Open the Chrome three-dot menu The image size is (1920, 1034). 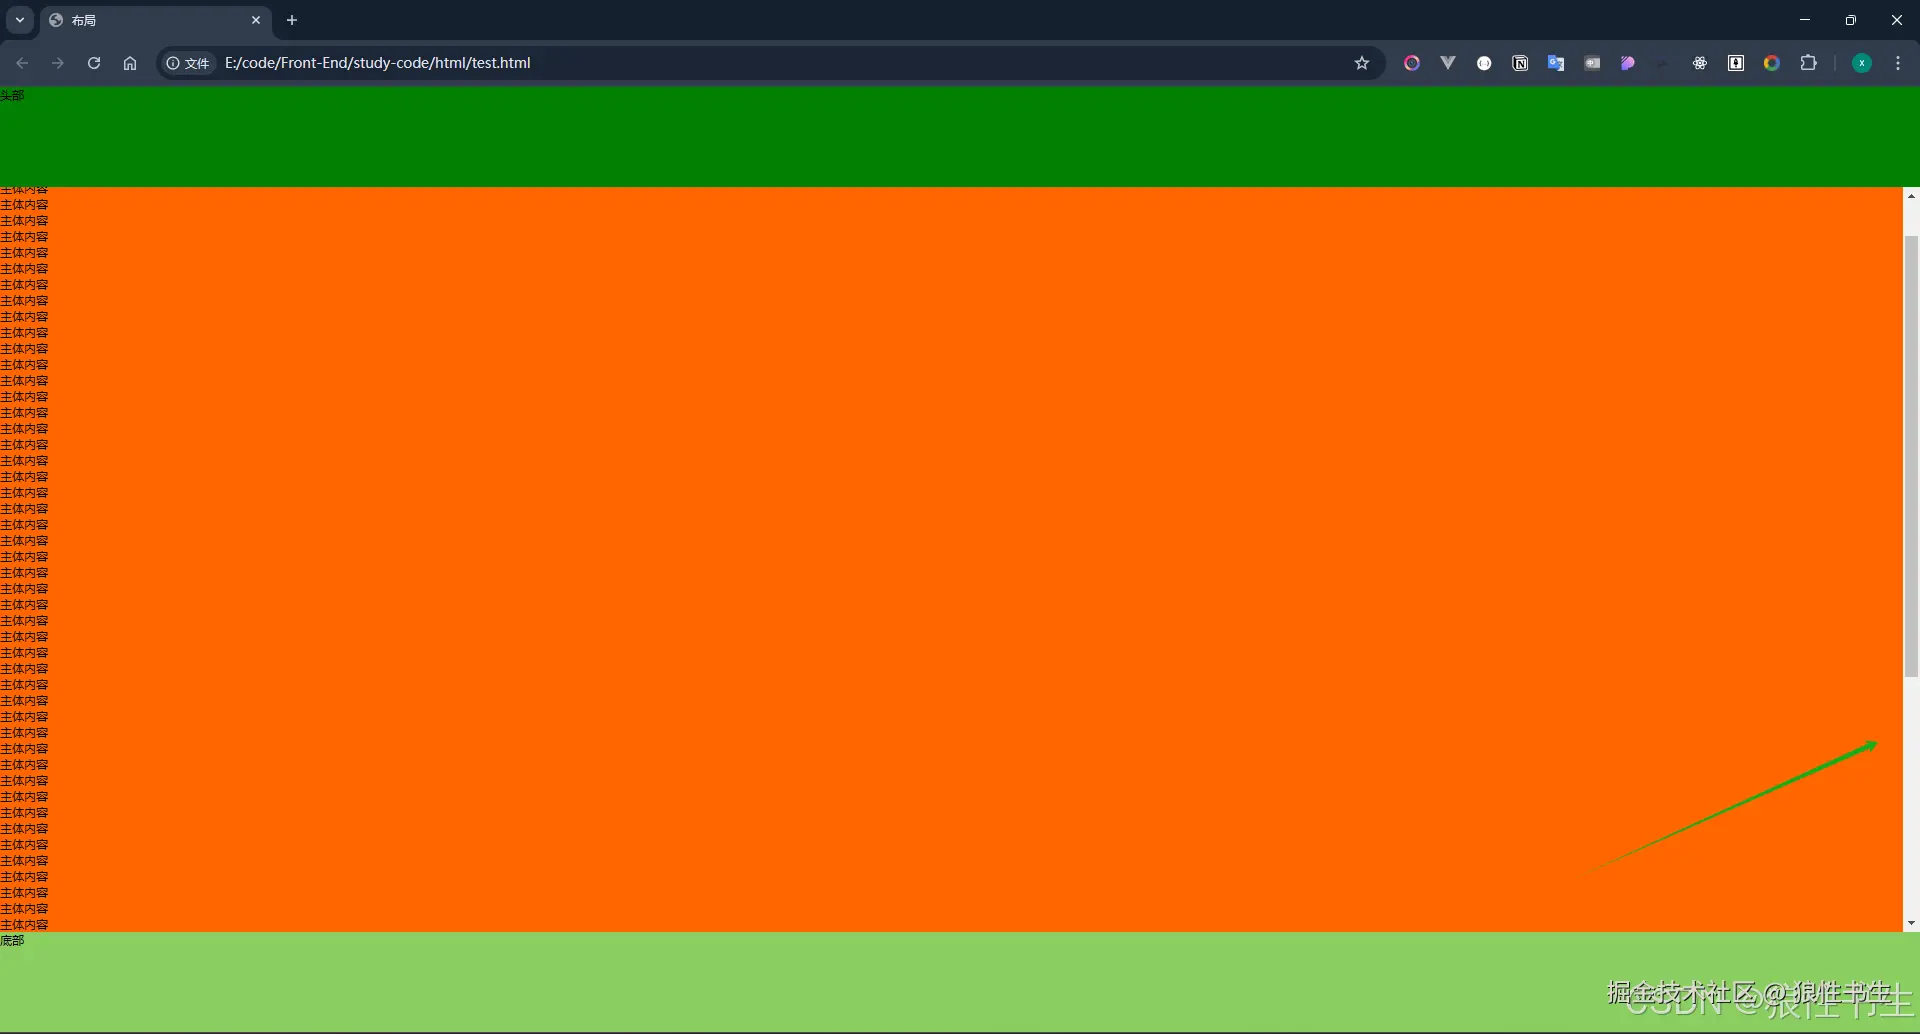pyautogui.click(x=1898, y=63)
